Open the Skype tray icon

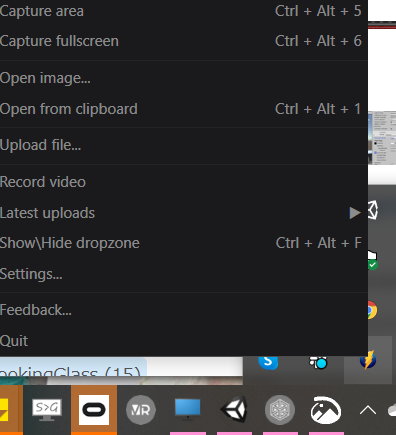tap(268, 362)
